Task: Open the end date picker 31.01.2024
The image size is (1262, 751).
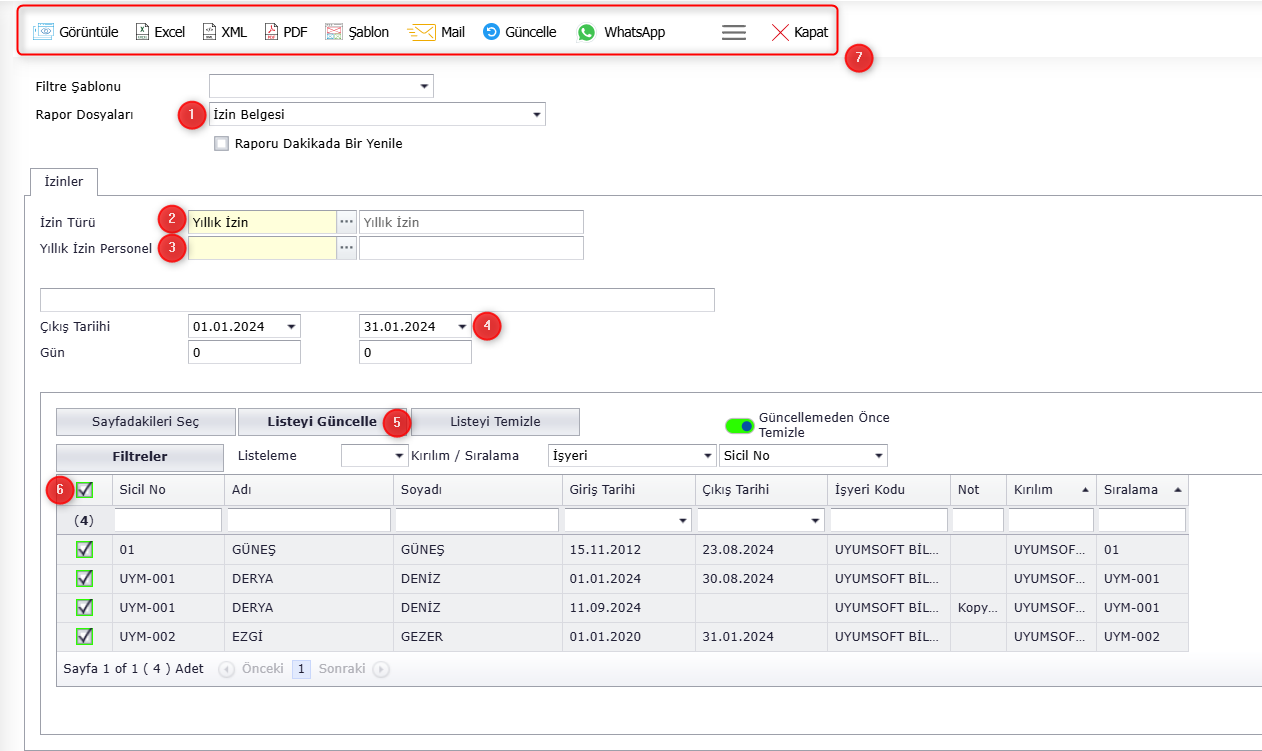Action: pyautogui.click(x=462, y=326)
